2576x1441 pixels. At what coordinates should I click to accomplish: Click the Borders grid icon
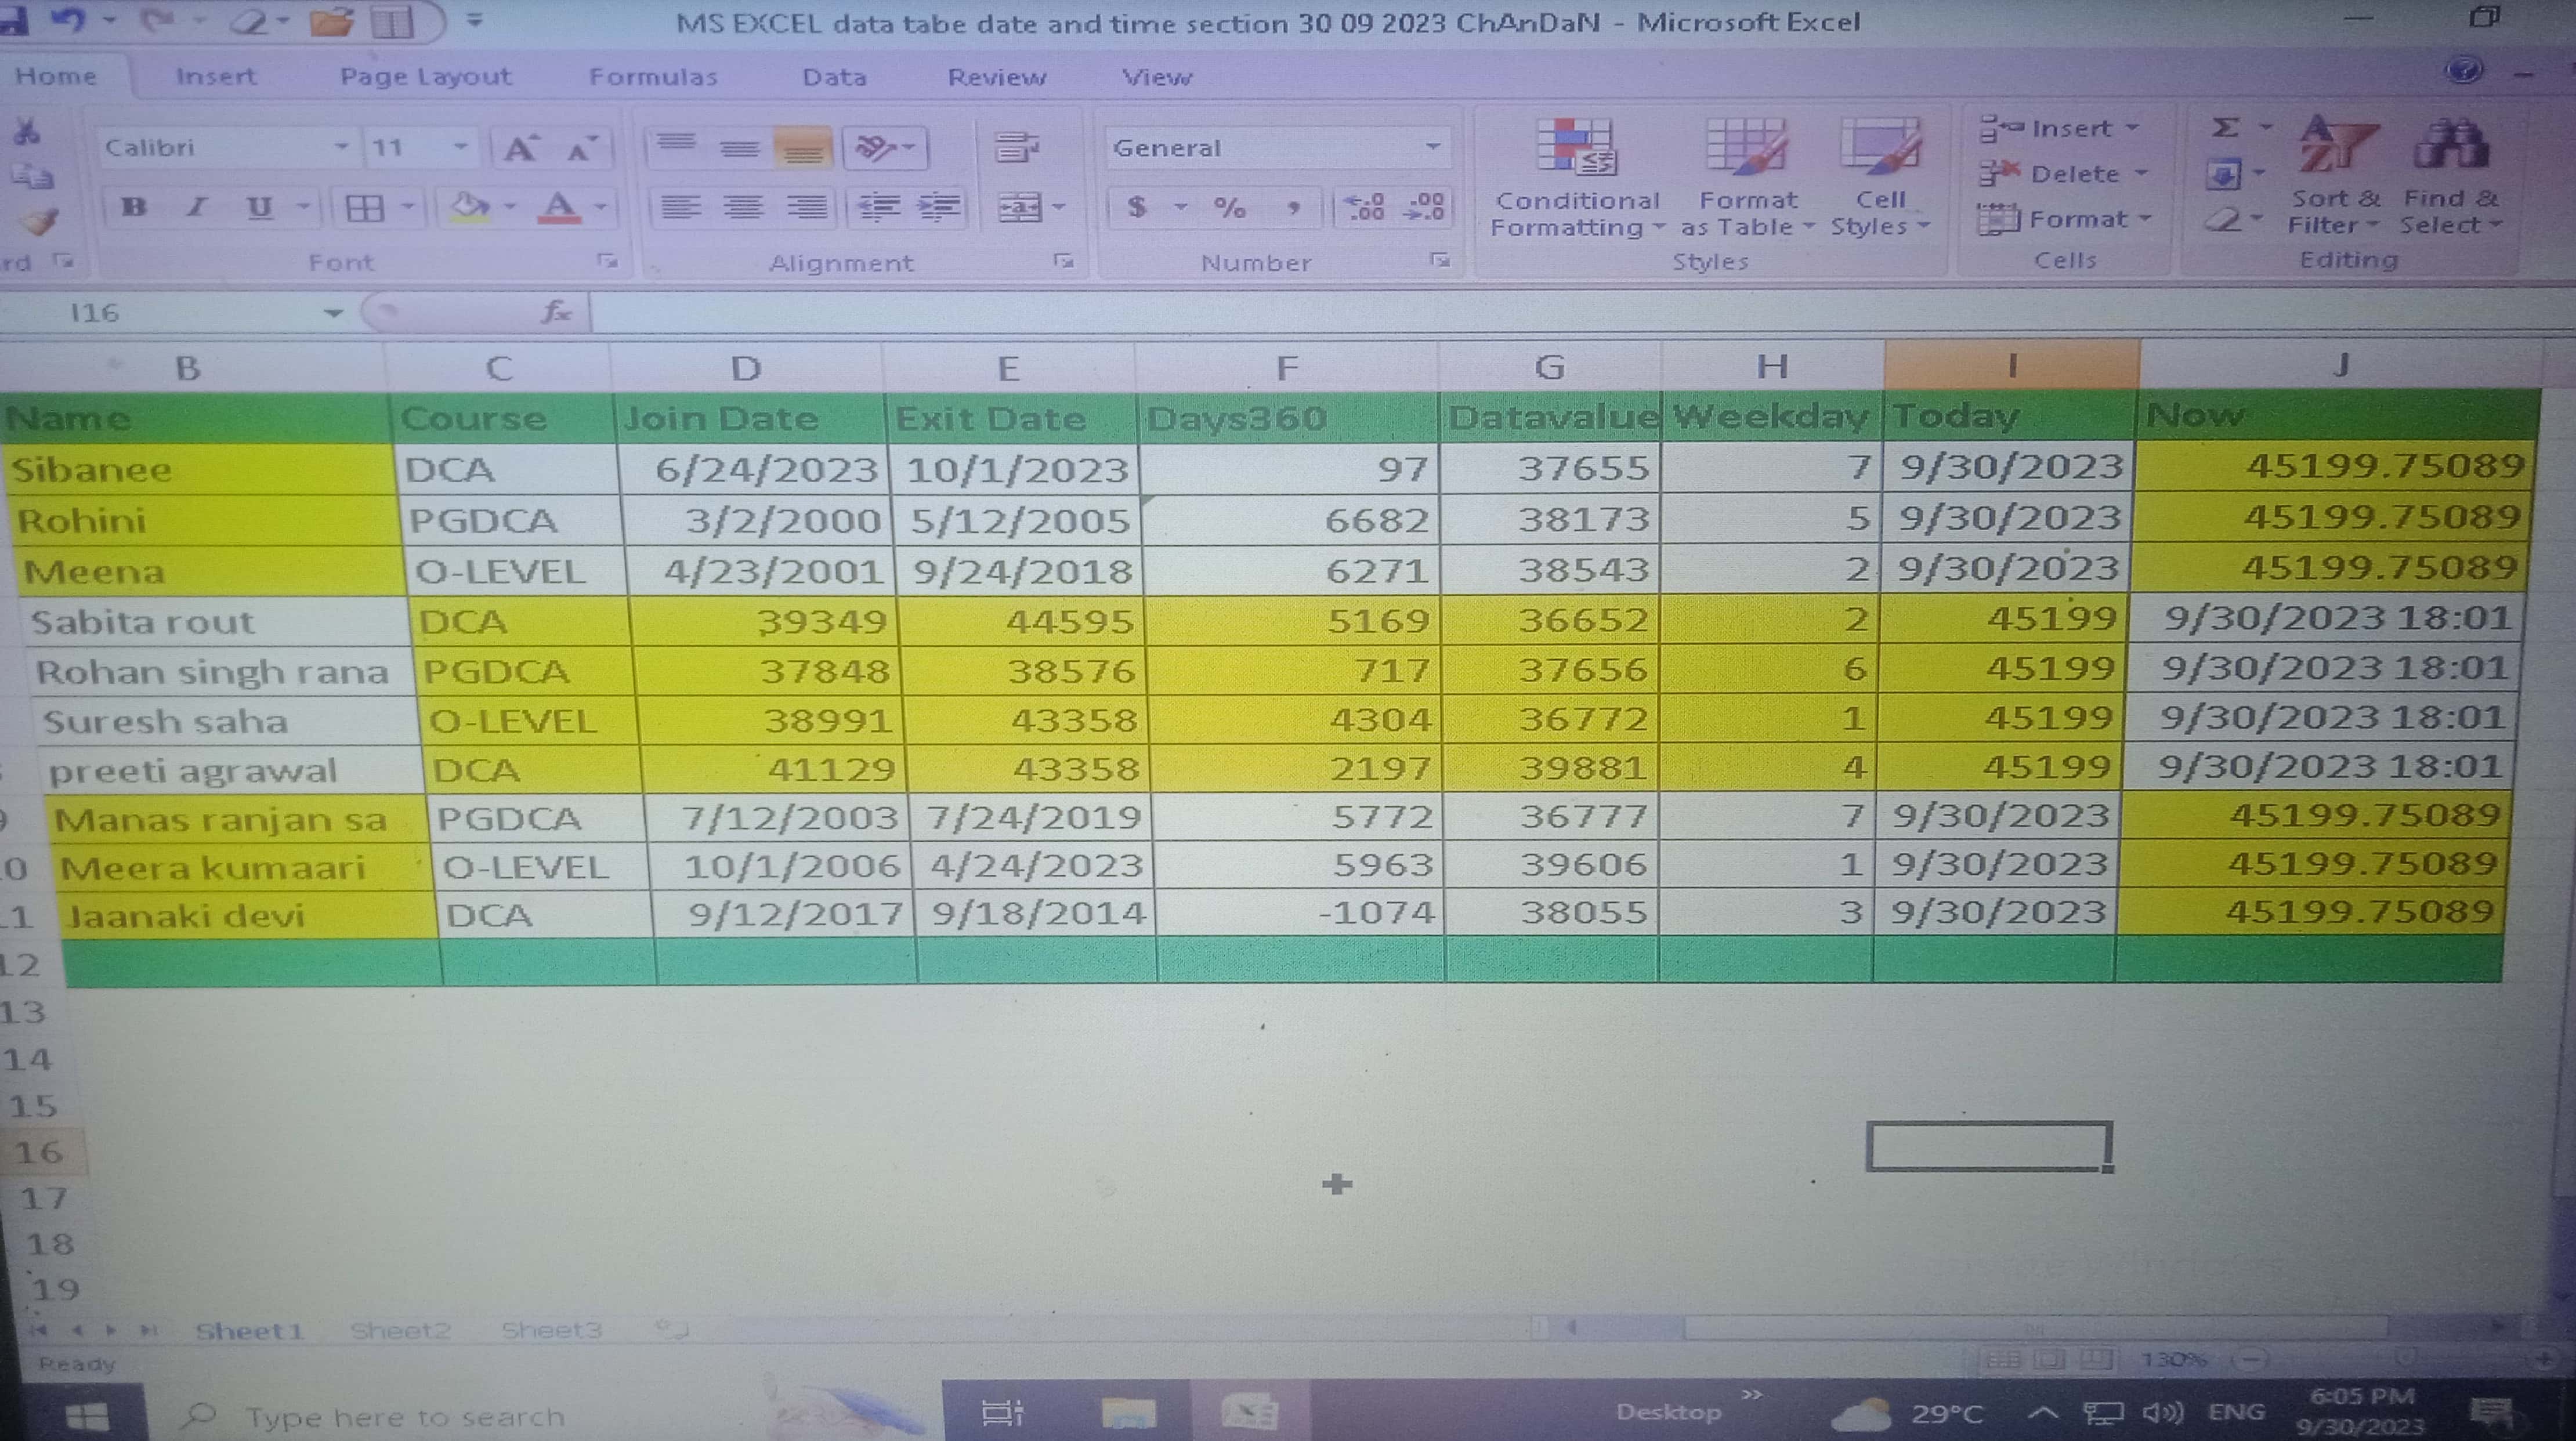point(364,208)
